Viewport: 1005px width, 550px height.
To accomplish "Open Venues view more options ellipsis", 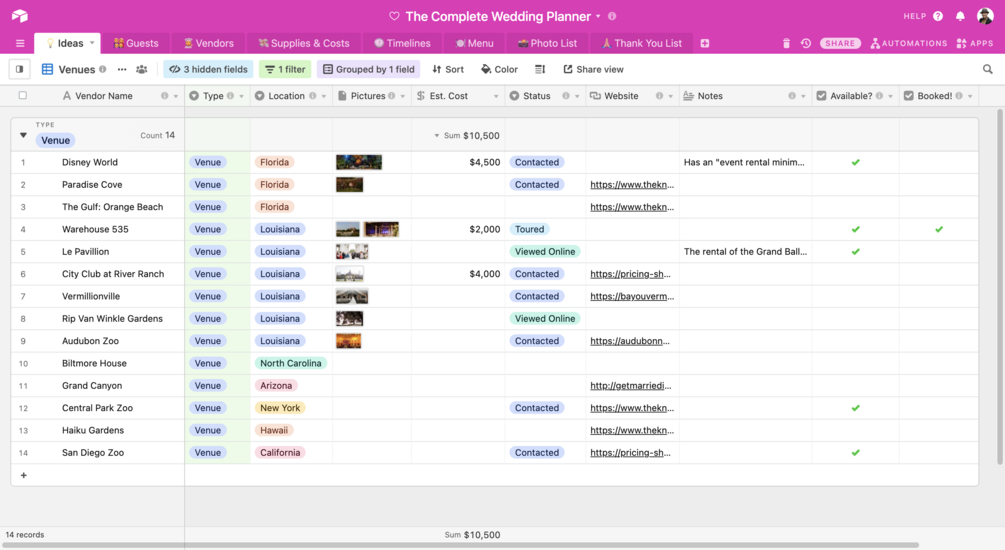I will click(x=122, y=69).
